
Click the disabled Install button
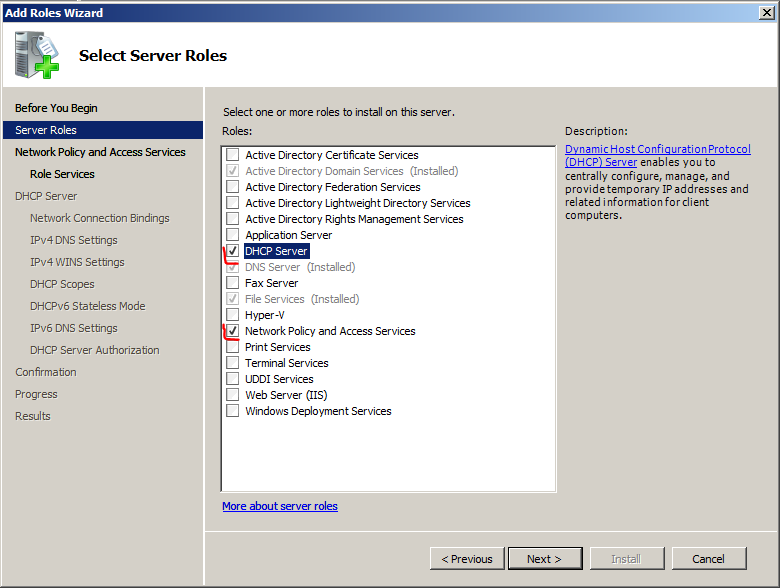tap(627, 559)
